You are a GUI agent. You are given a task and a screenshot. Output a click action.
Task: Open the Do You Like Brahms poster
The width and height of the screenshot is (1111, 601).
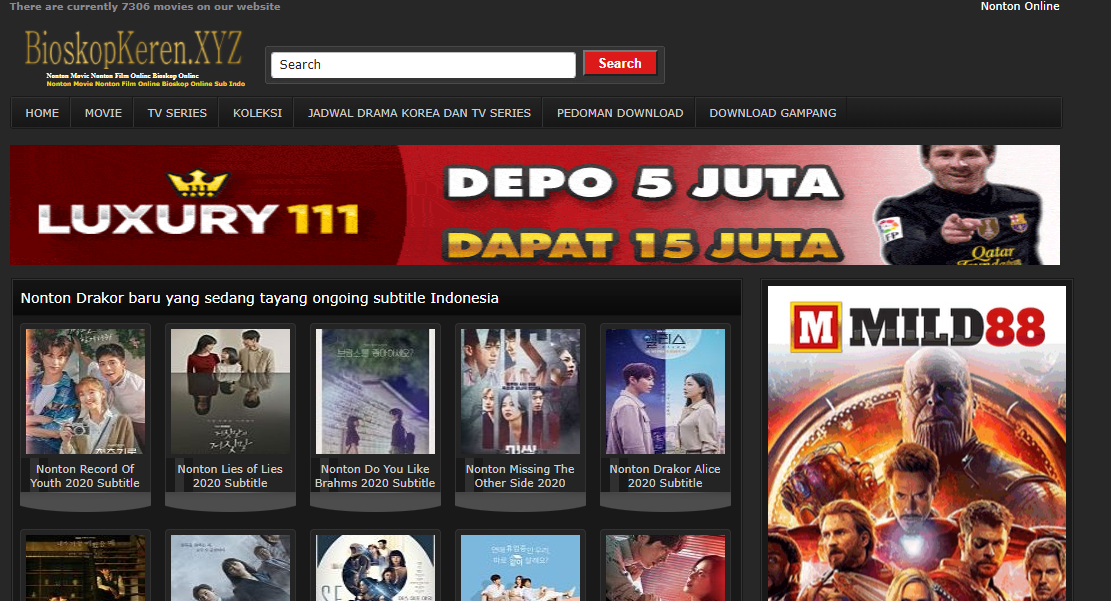(376, 391)
